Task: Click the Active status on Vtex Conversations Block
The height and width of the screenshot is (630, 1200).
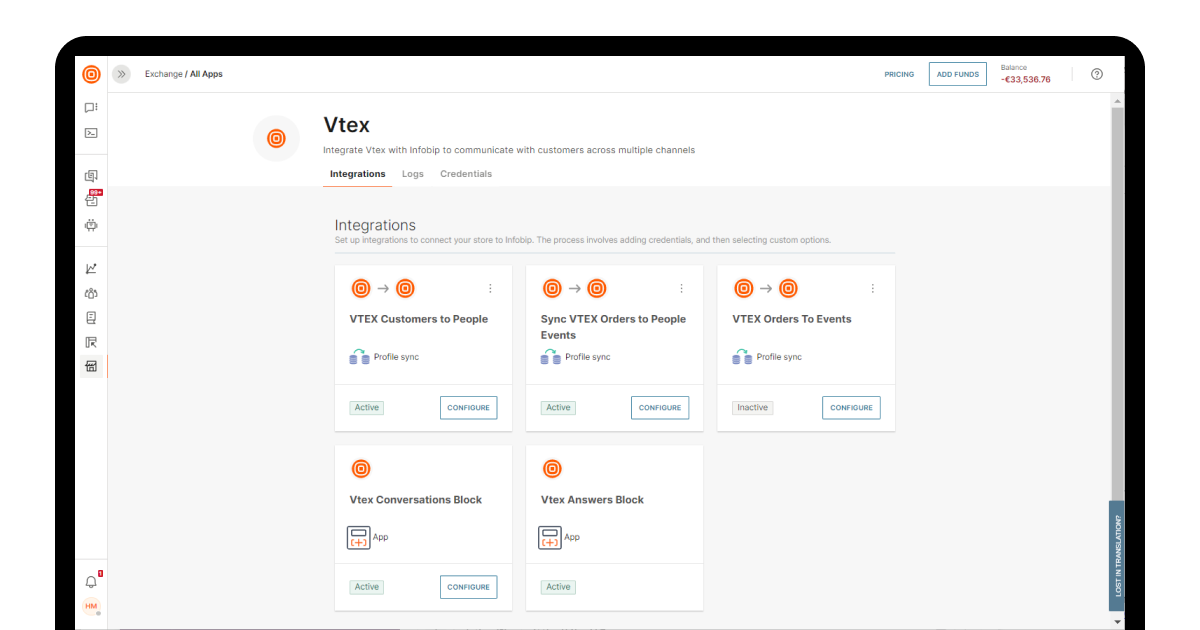Action: coord(367,587)
